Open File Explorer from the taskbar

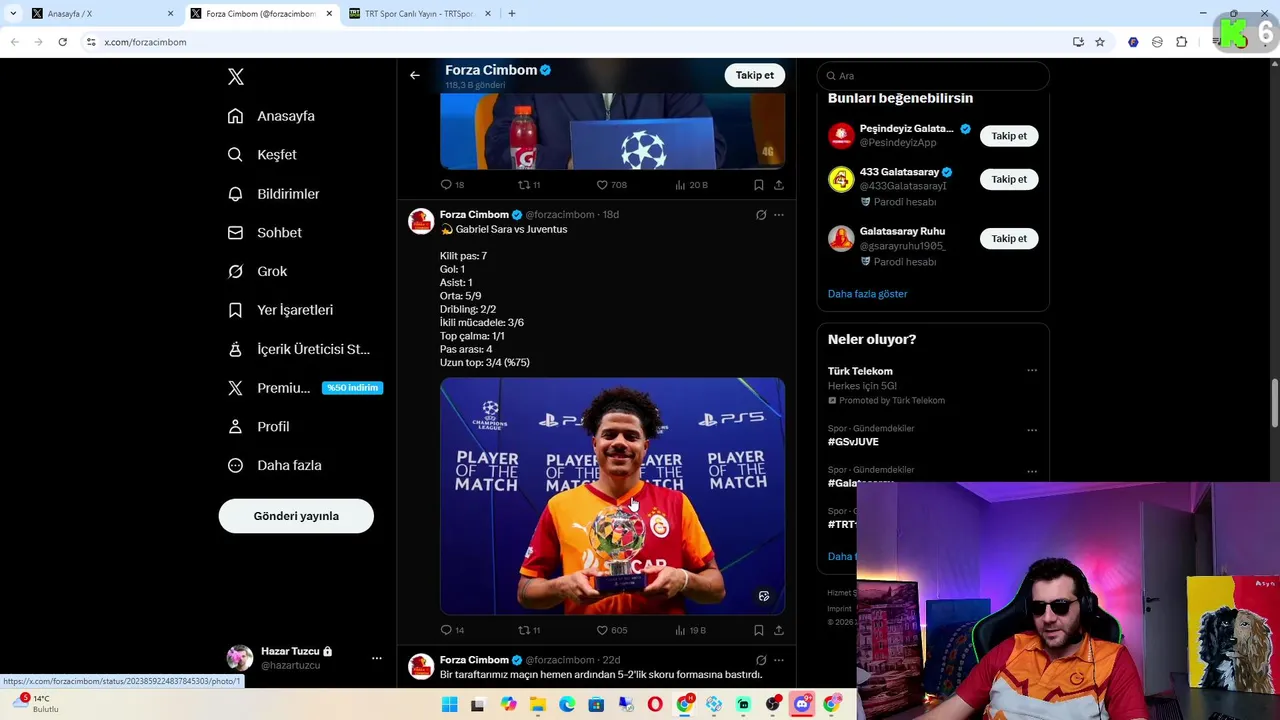coord(538,705)
